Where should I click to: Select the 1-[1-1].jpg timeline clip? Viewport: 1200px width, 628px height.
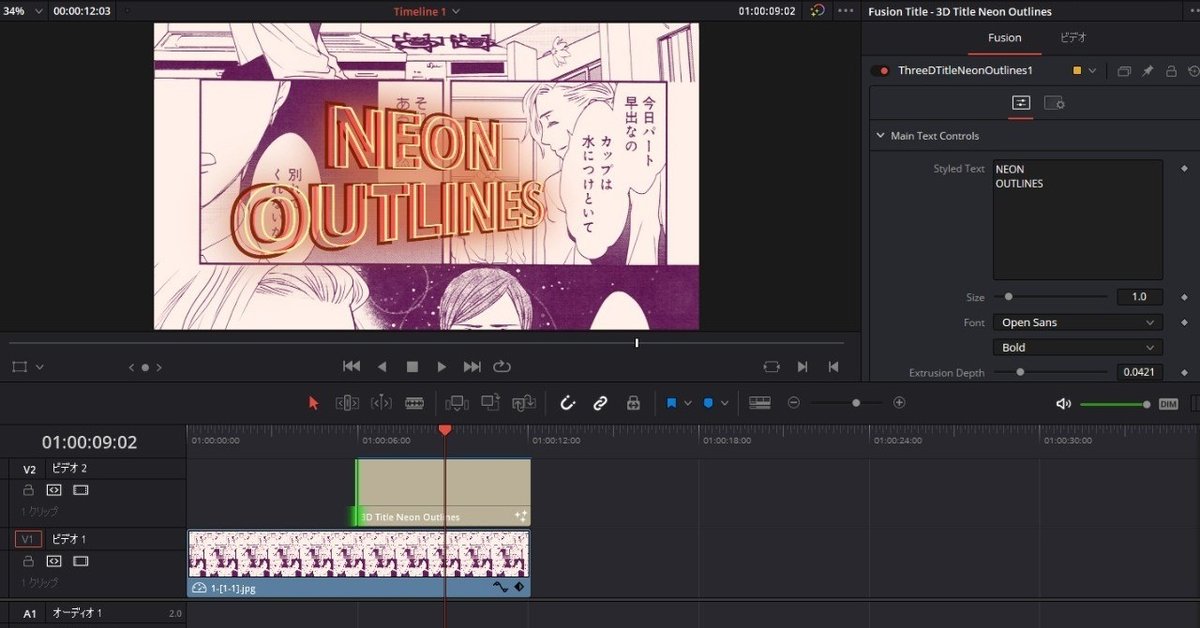[x=358, y=564]
